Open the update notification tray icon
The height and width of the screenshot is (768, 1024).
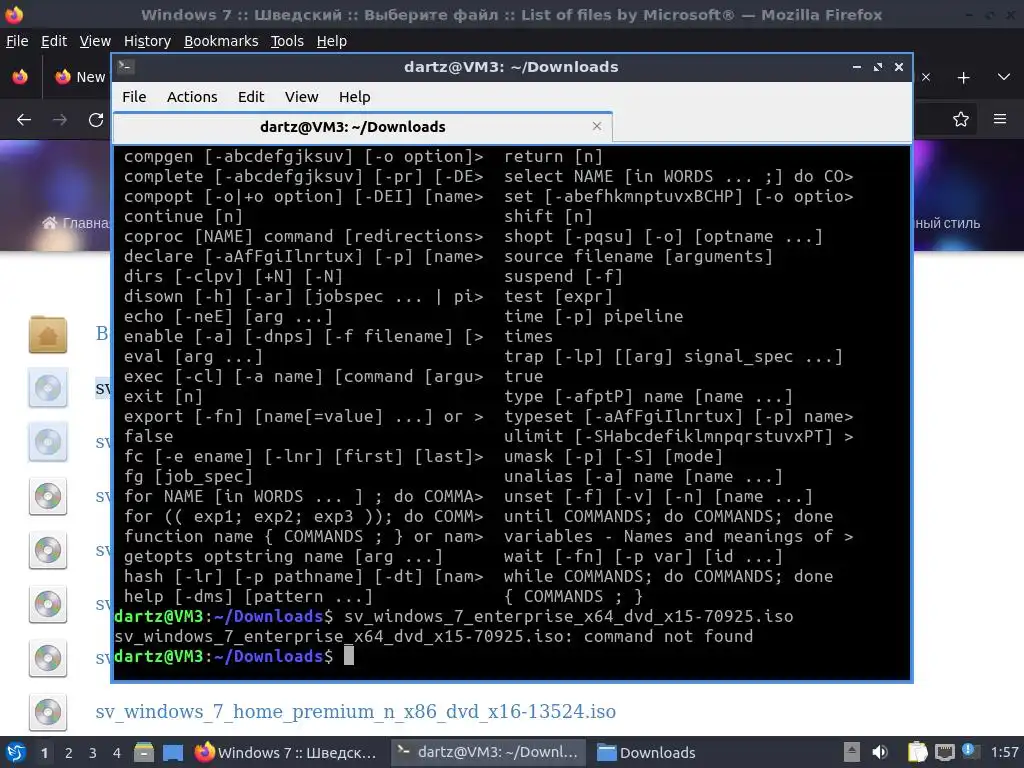(x=969, y=752)
